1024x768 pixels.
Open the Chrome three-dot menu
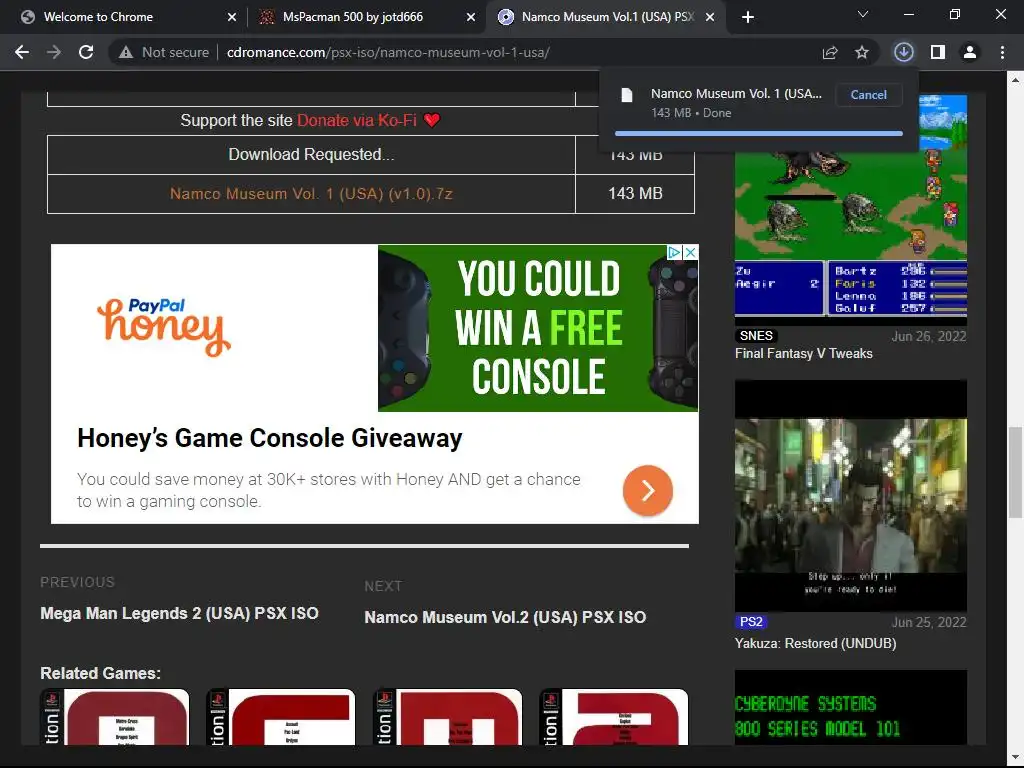point(1002,52)
